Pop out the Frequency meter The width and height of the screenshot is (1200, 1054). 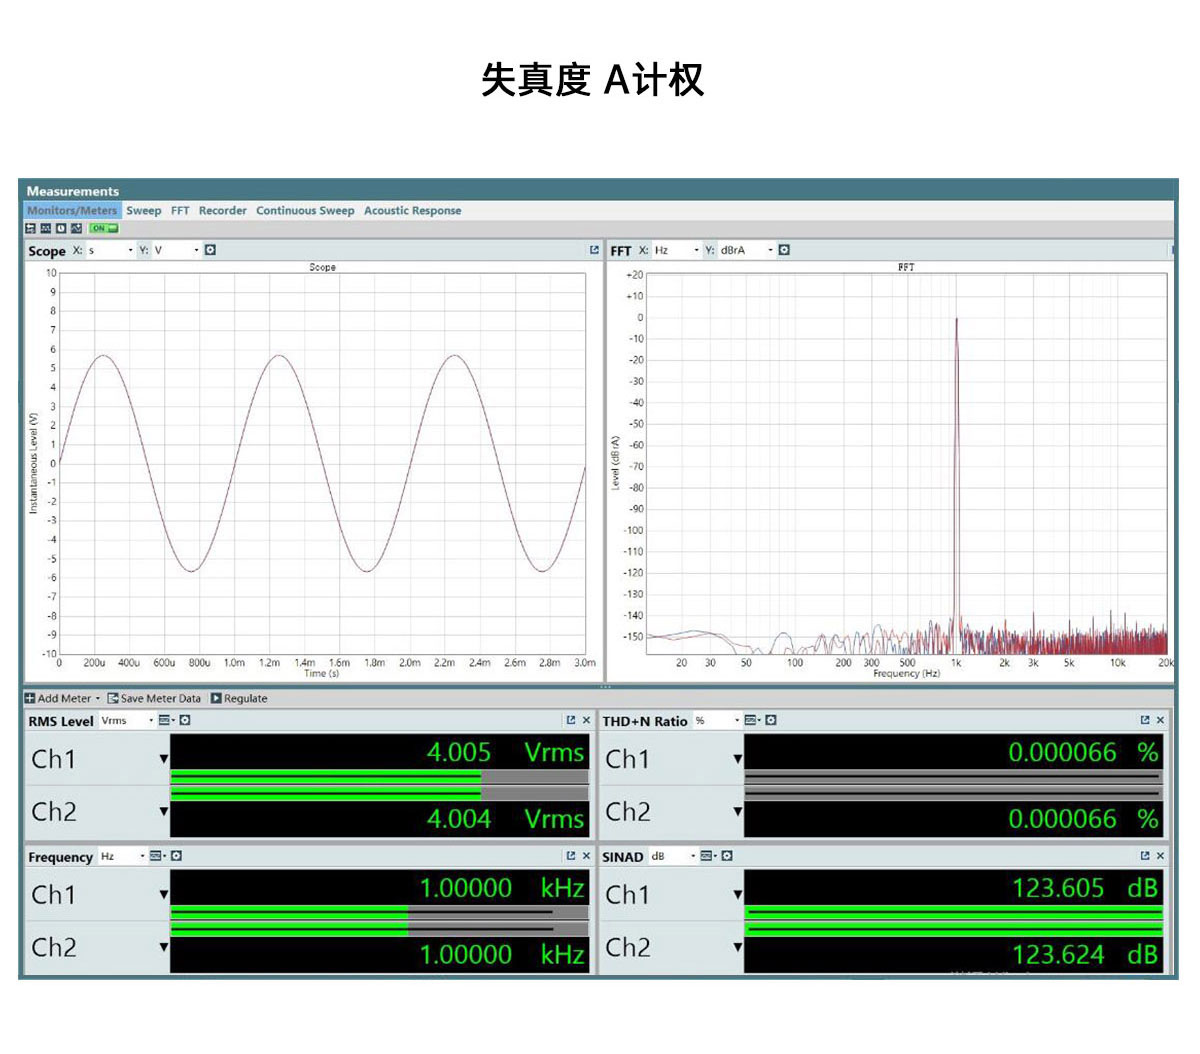[571, 856]
